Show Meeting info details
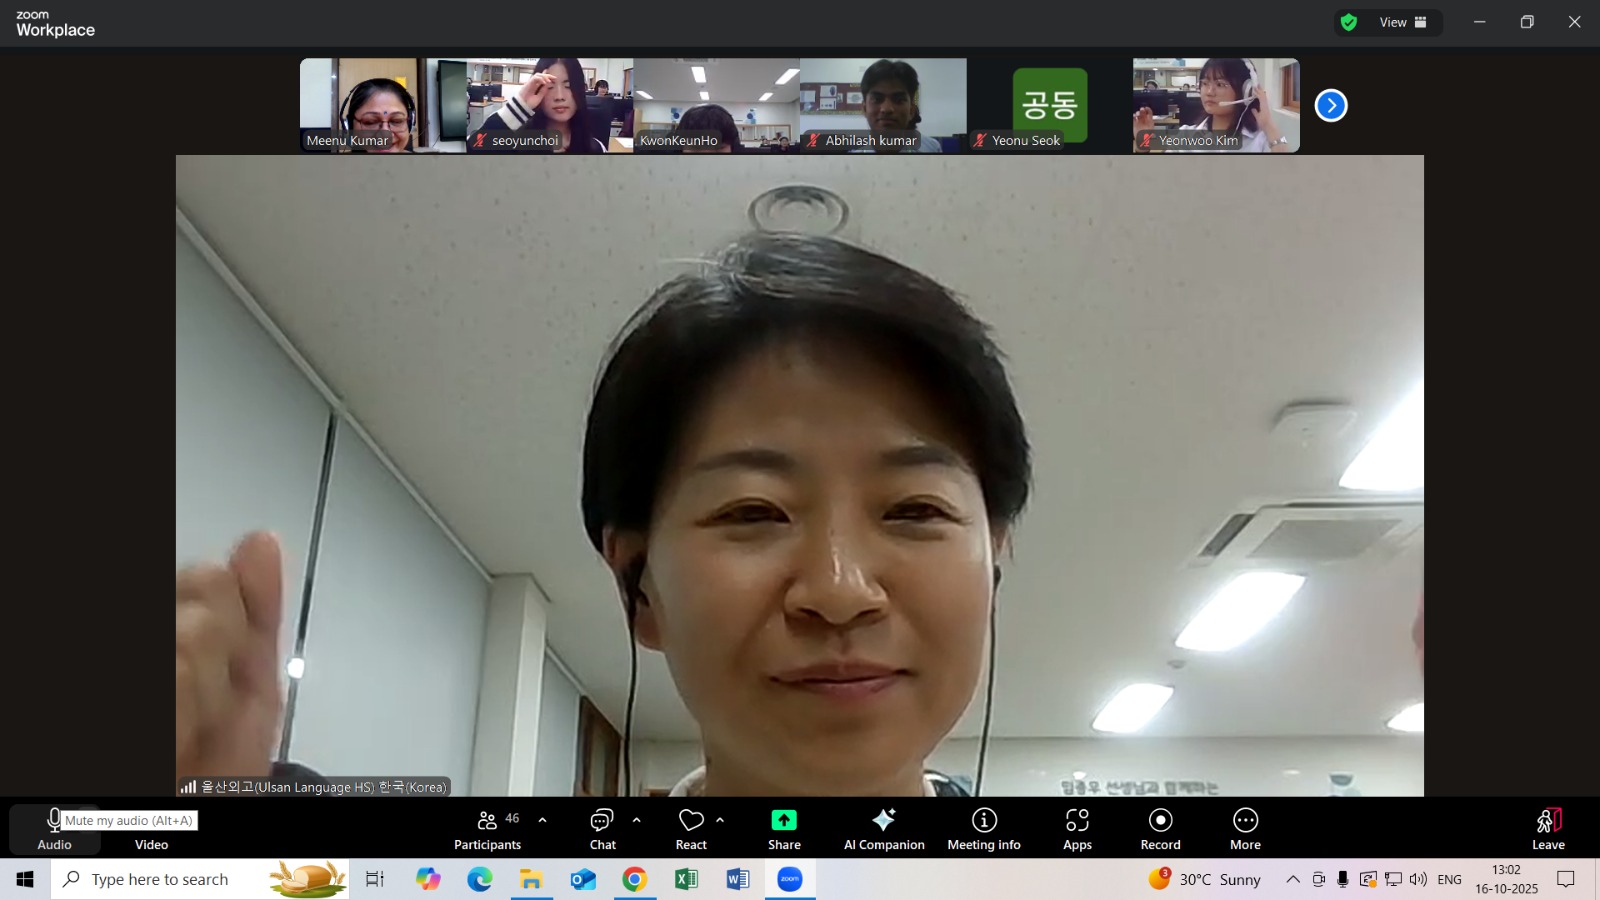The width and height of the screenshot is (1600, 900). click(984, 829)
